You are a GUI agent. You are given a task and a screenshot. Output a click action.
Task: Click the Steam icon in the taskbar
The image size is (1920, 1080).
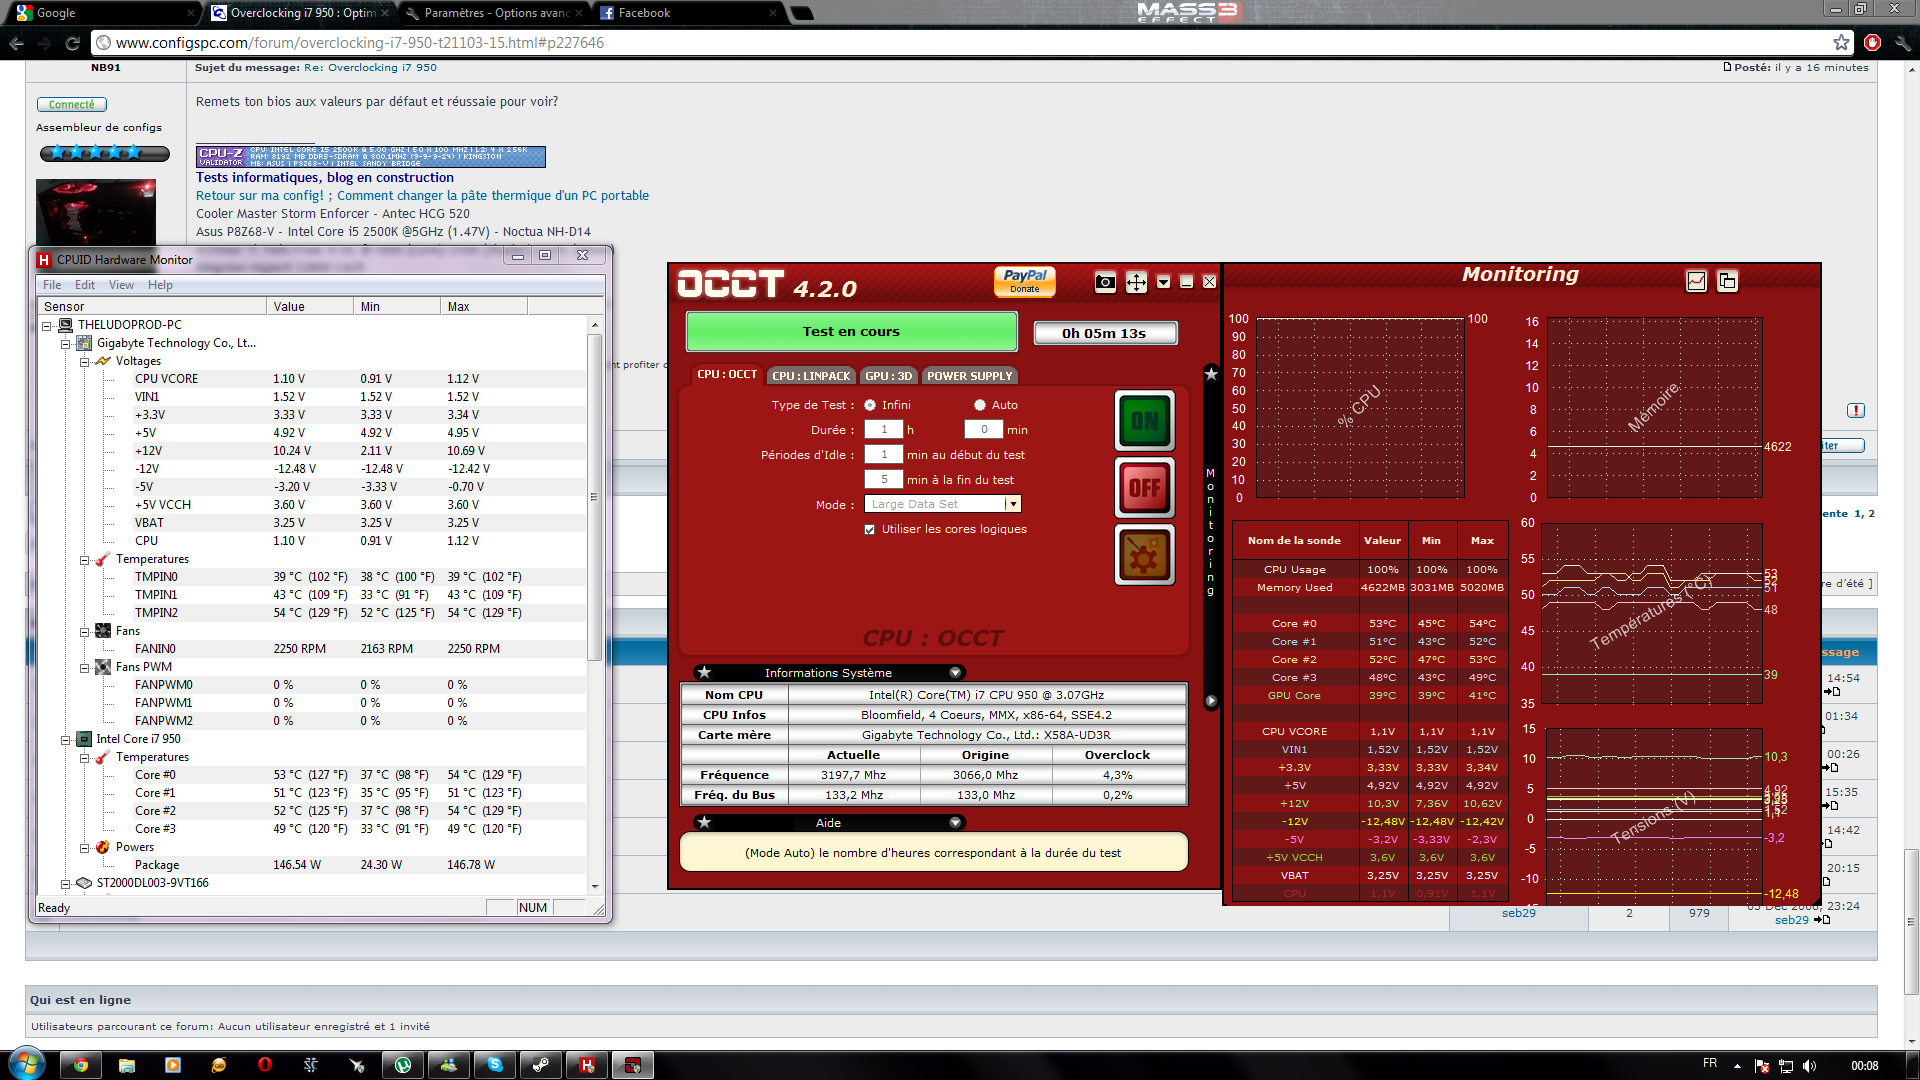(x=540, y=1065)
